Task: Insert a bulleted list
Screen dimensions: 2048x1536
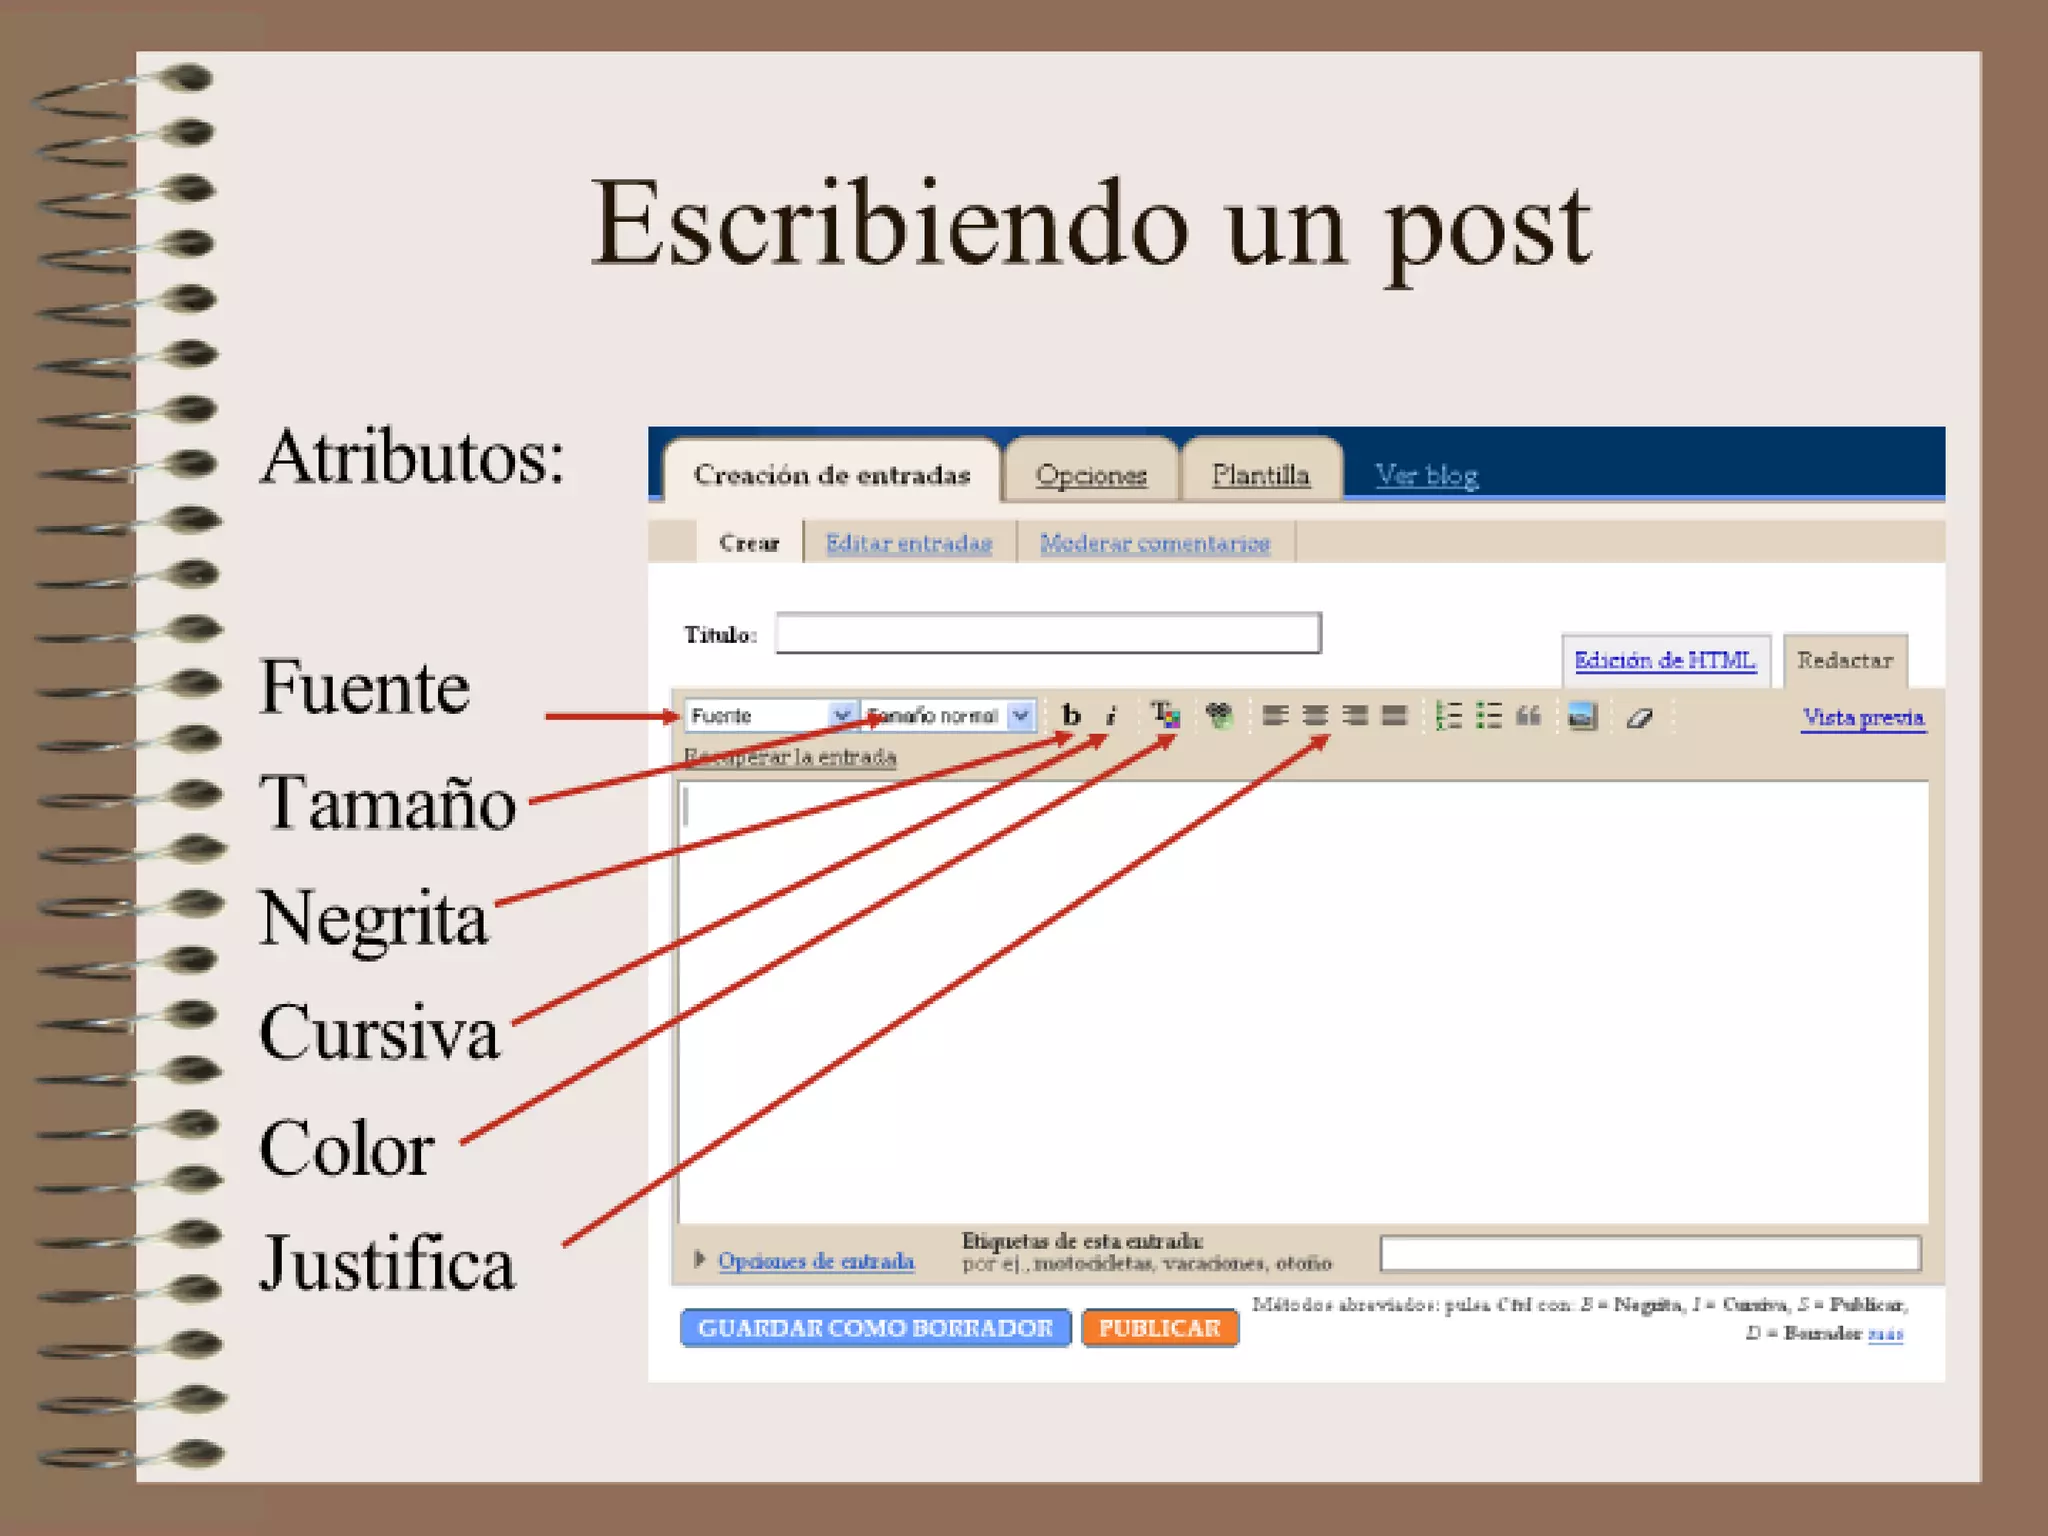Action: coord(1489,715)
